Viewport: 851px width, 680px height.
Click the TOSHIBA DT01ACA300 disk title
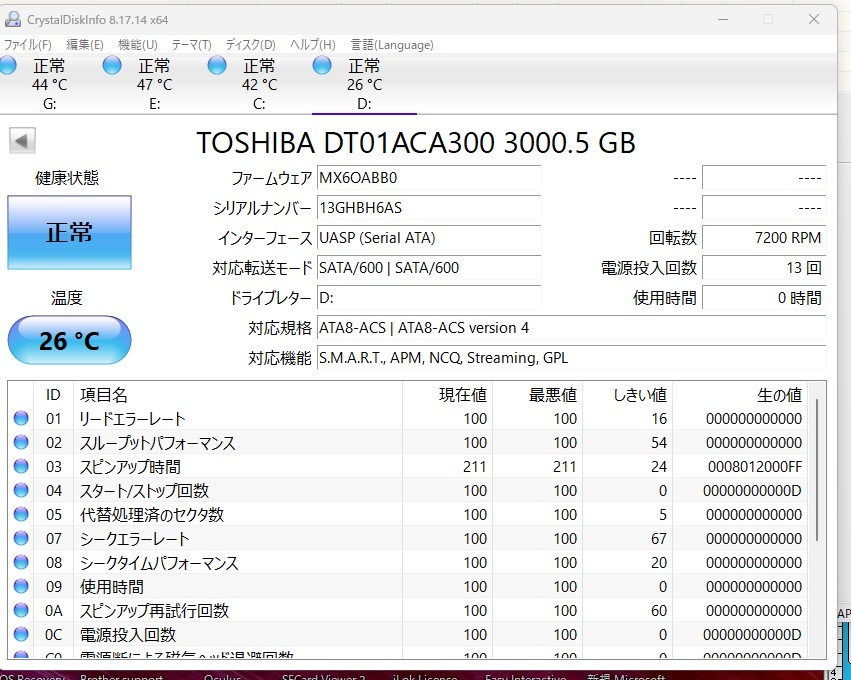pyautogui.click(x=416, y=143)
